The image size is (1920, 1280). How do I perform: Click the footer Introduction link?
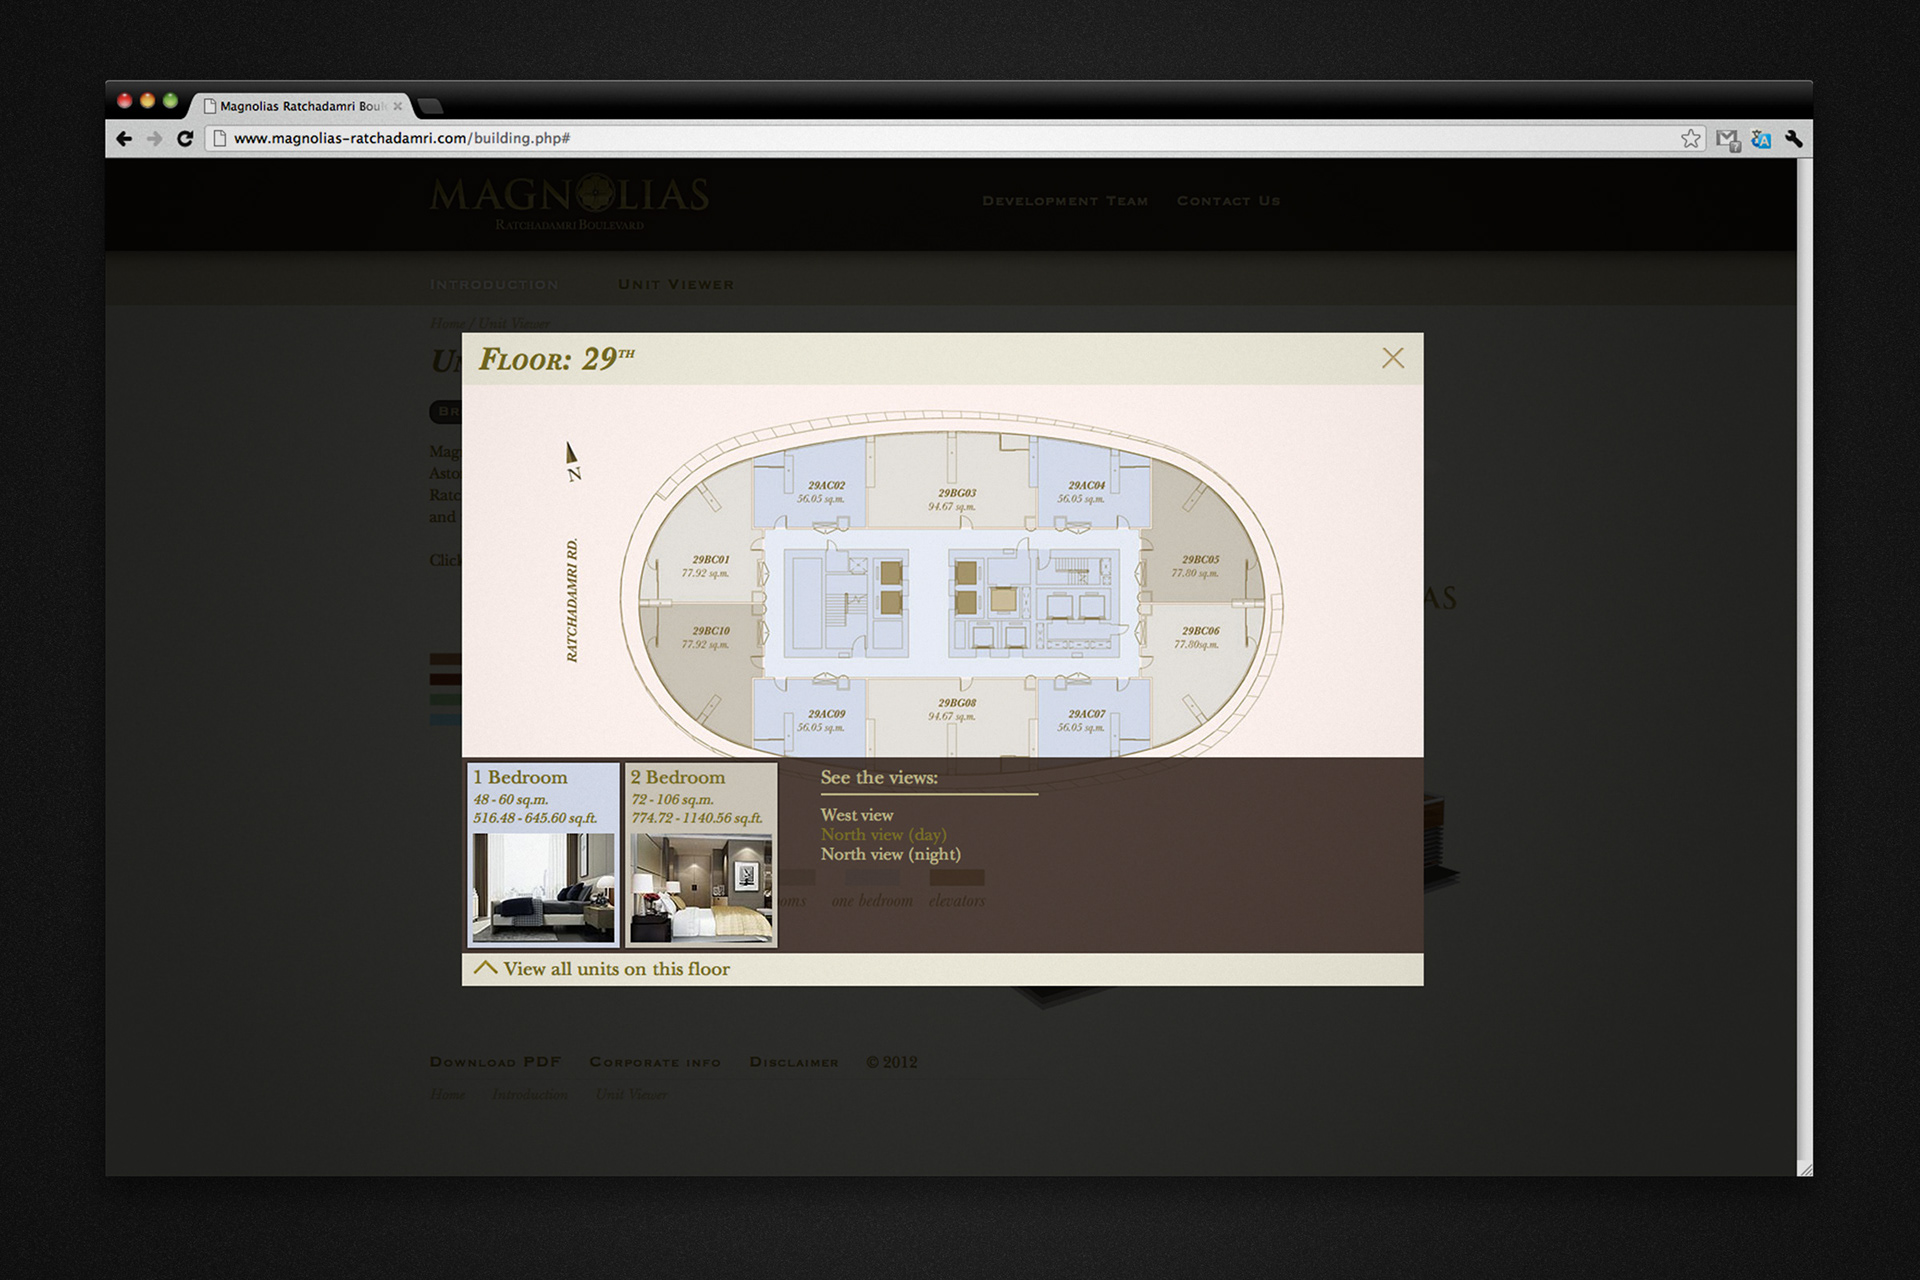click(x=529, y=1094)
